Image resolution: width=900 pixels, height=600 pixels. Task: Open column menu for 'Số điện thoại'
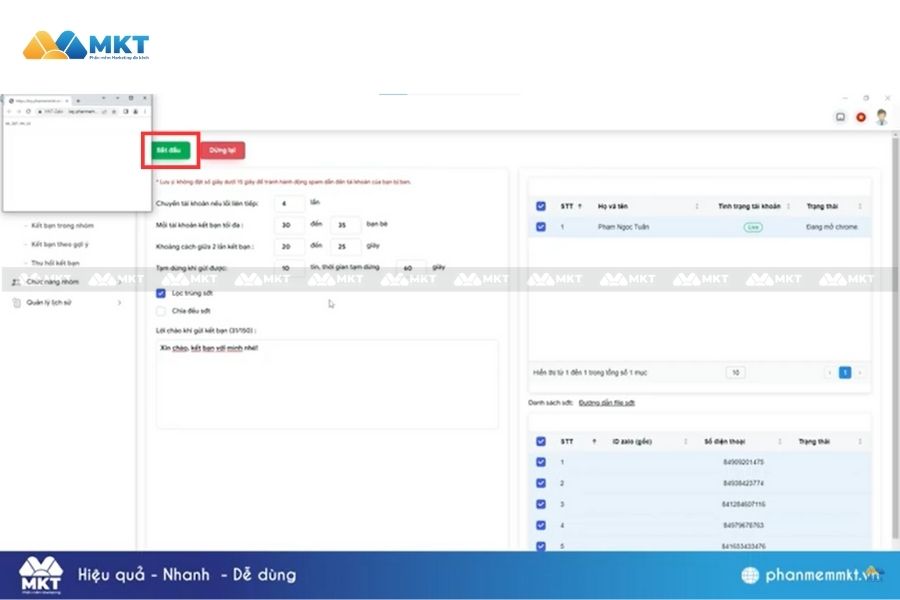(775, 441)
